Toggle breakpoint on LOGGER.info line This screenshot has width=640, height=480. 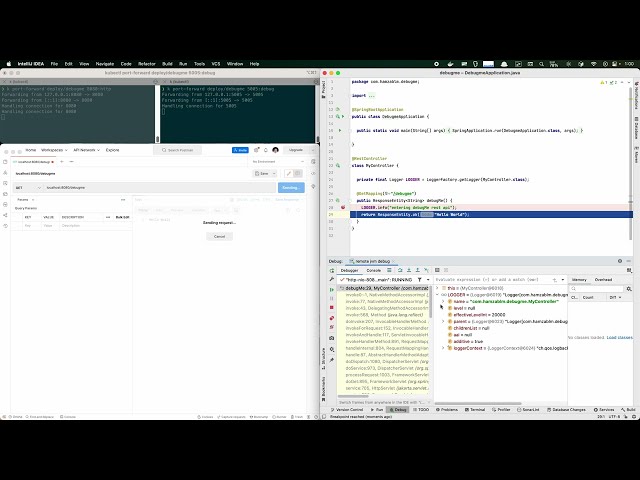[x=343, y=207]
